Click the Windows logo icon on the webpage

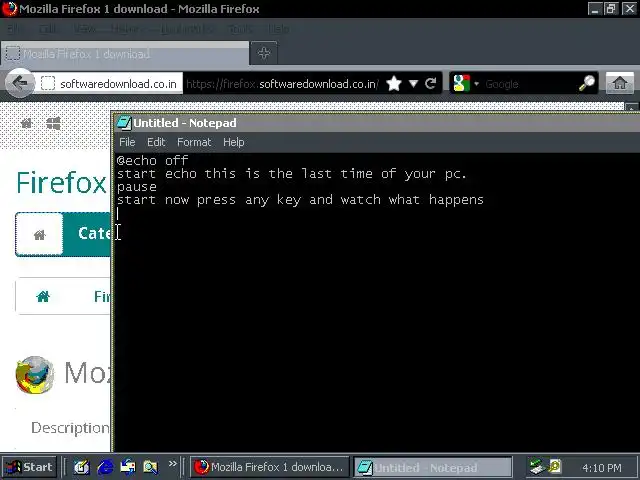[x=53, y=123]
